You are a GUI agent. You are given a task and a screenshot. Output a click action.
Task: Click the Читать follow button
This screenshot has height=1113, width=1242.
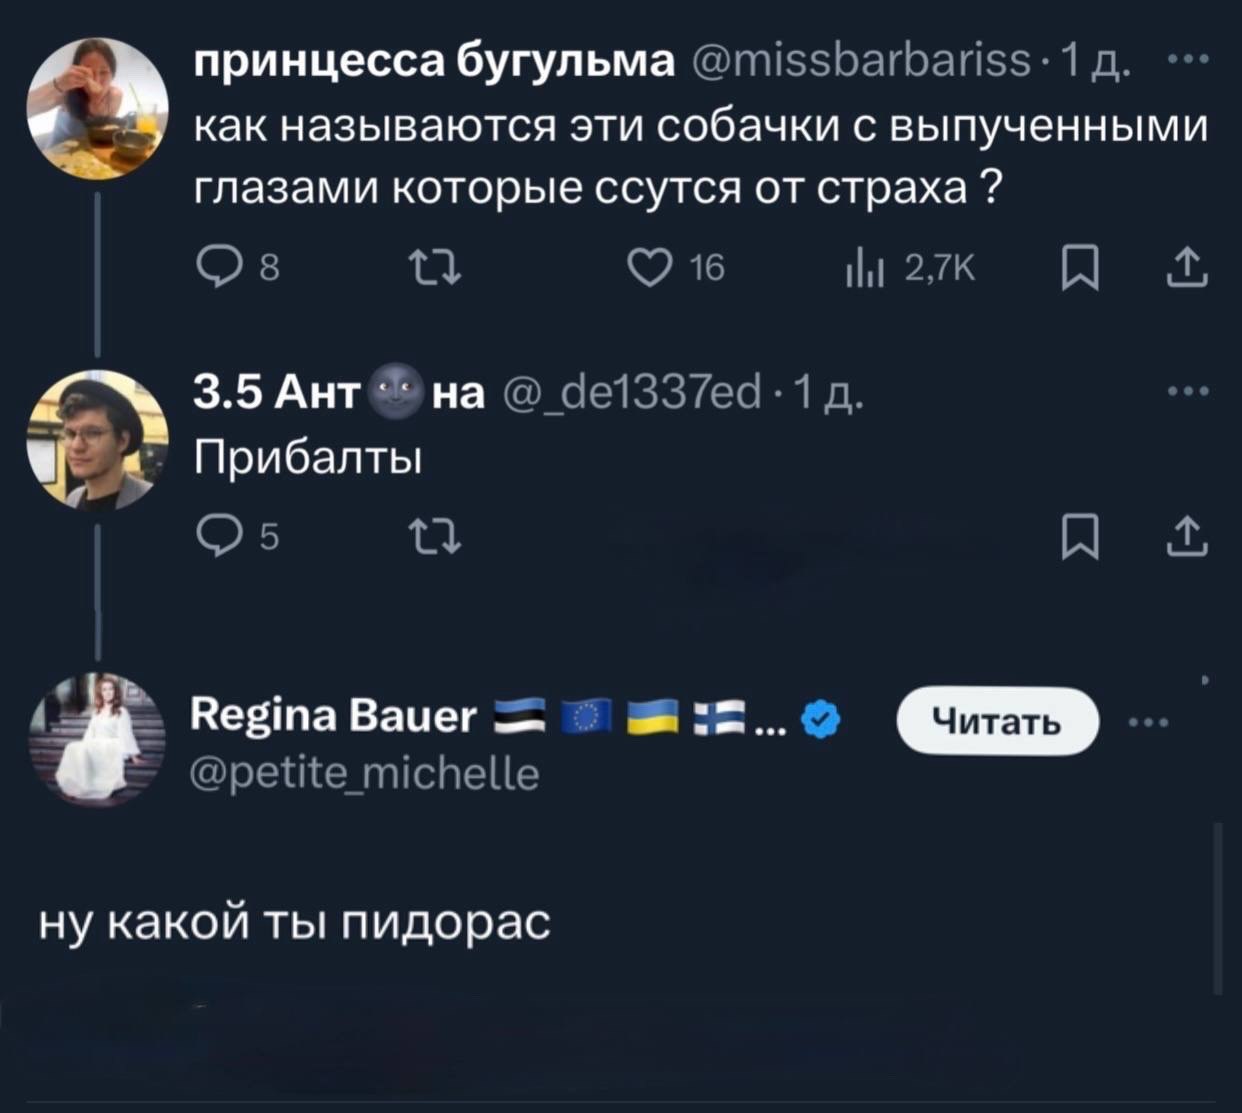[x=997, y=720]
